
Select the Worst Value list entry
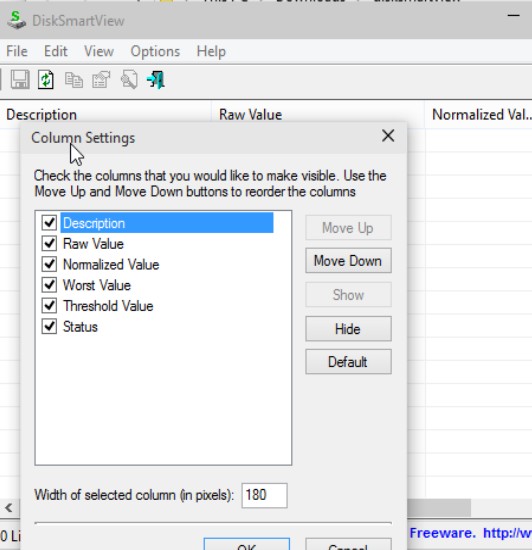(97, 285)
